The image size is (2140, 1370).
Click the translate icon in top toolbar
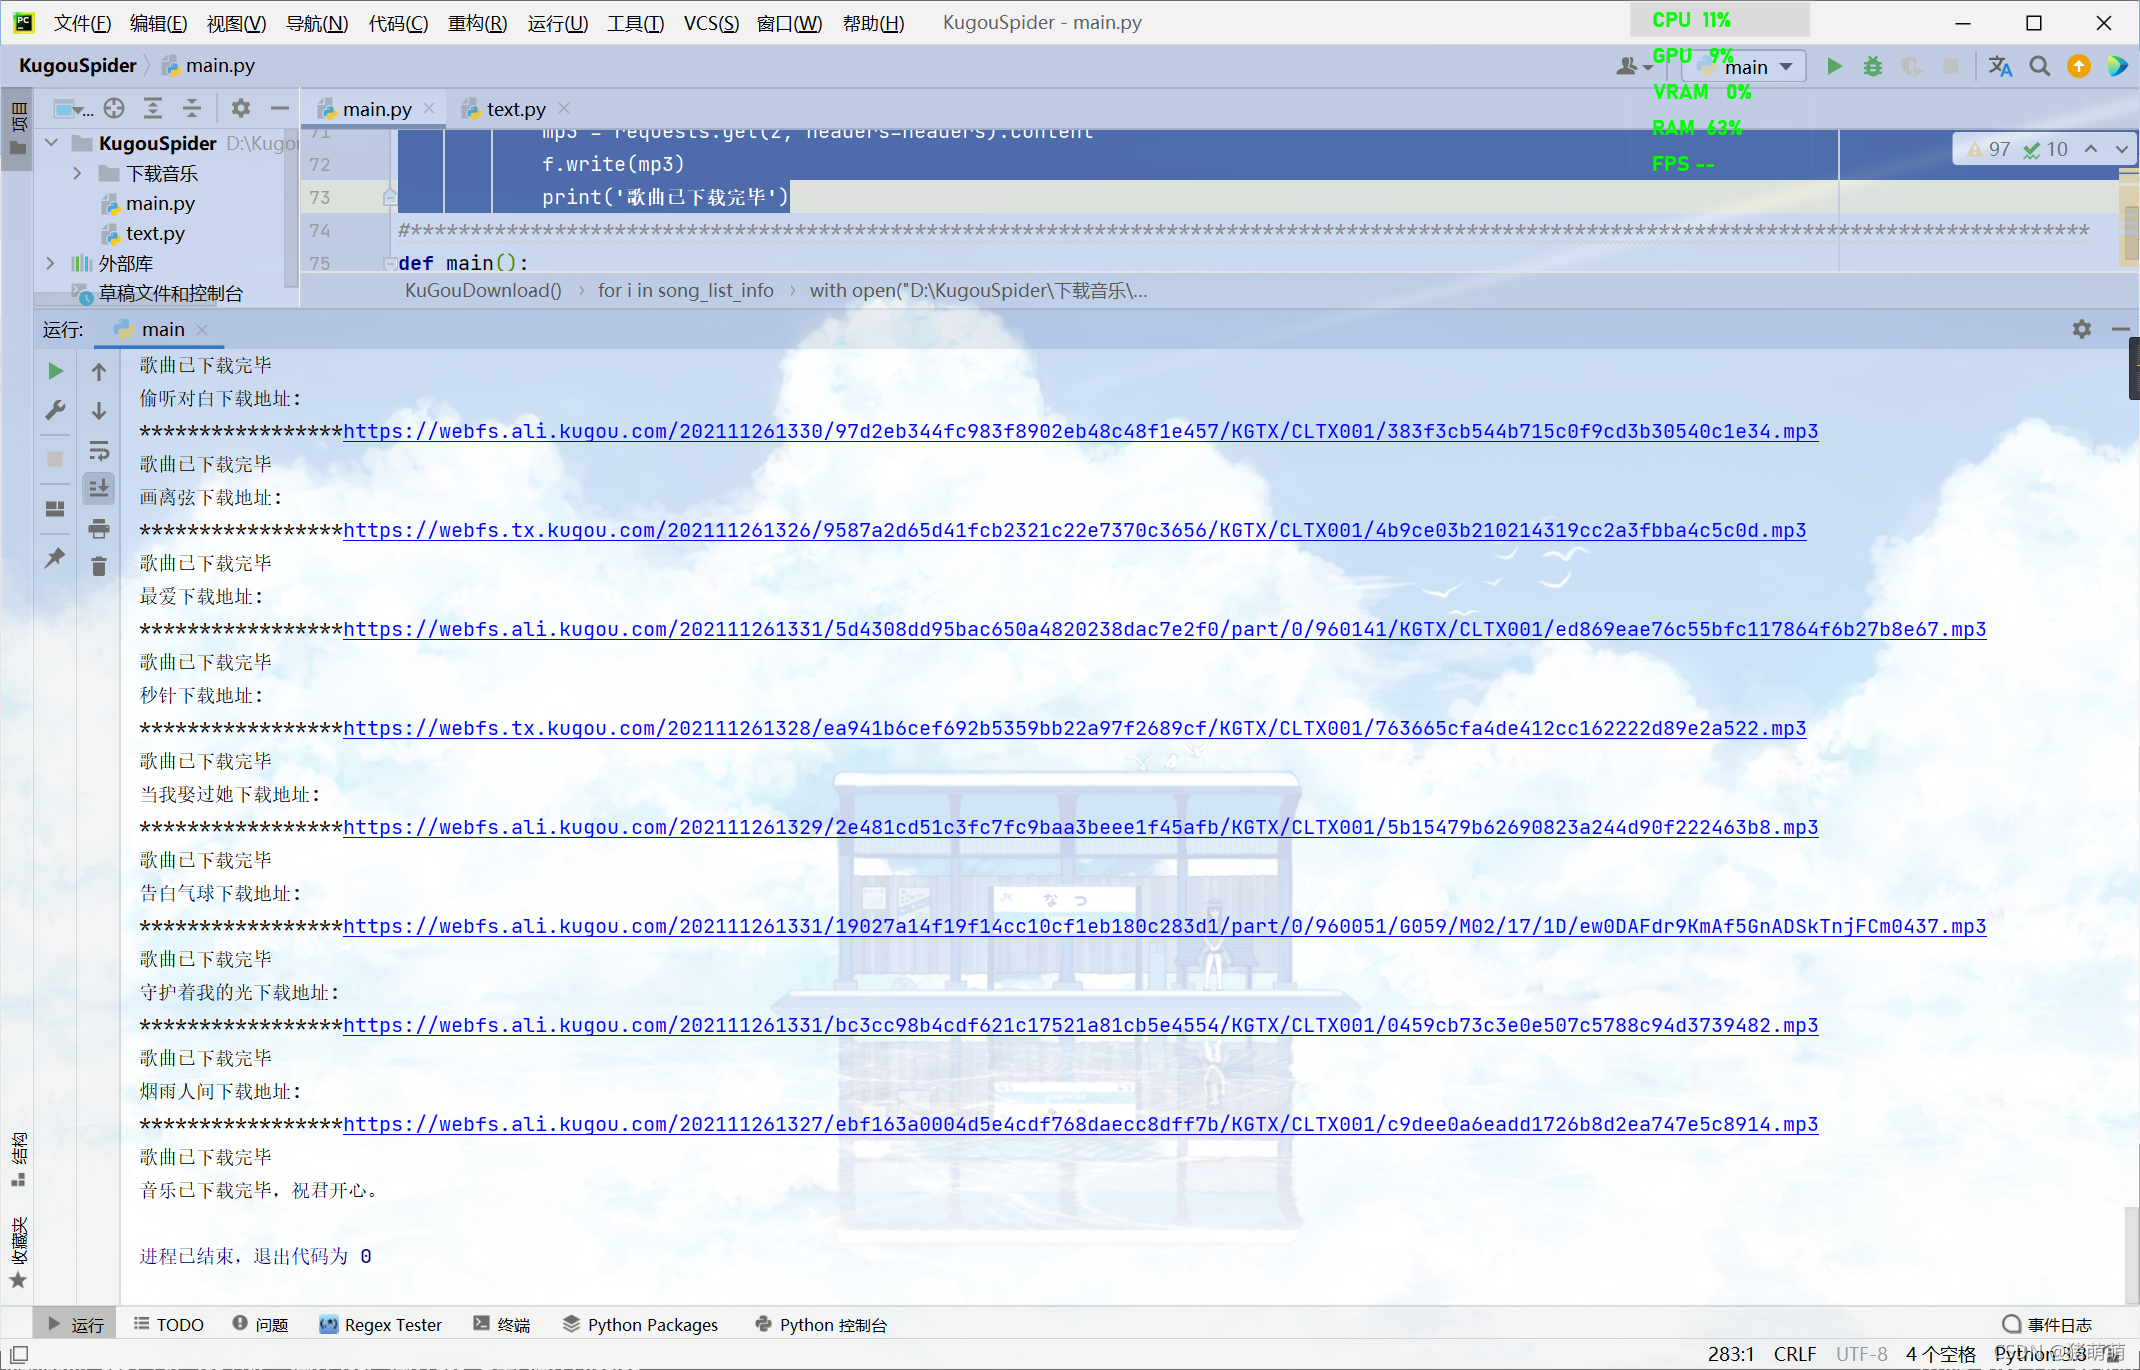1999,67
